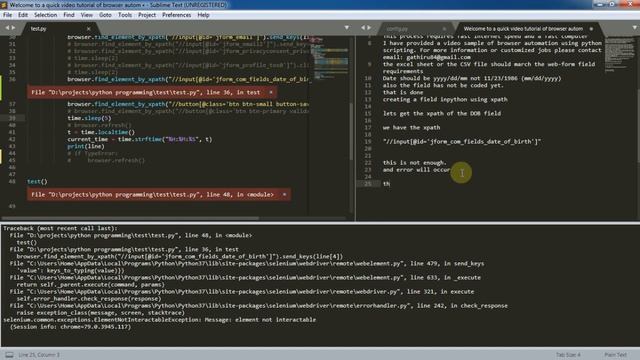Toggle the side bar via status bar icon
Screen dimensions: 640x360
point(9,355)
